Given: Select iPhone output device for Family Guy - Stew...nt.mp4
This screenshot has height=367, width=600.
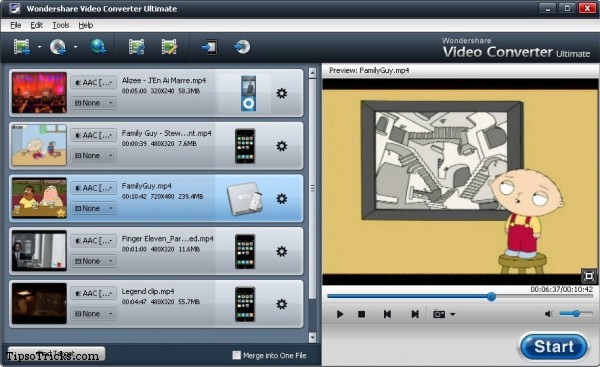Looking at the screenshot, I should click(x=245, y=146).
